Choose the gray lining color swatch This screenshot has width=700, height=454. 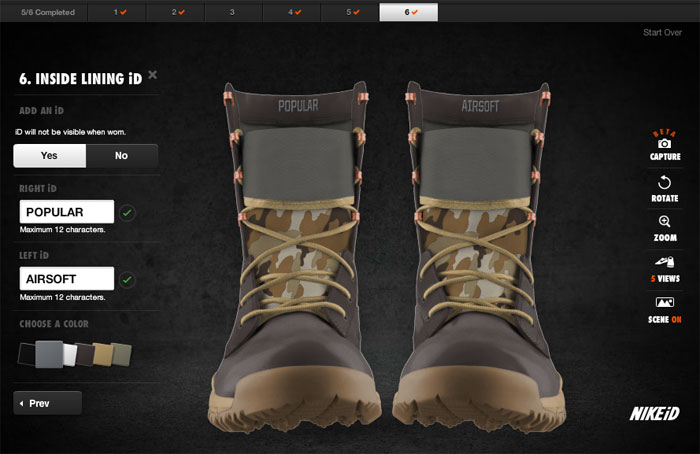point(48,353)
